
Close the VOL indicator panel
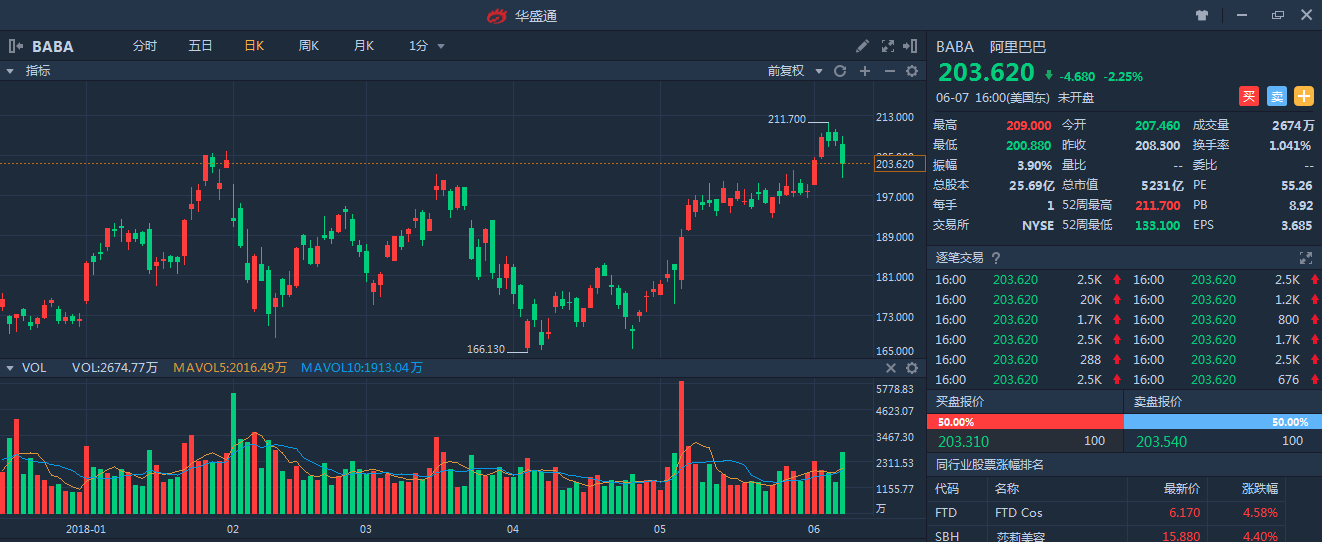[x=890, y=368]
